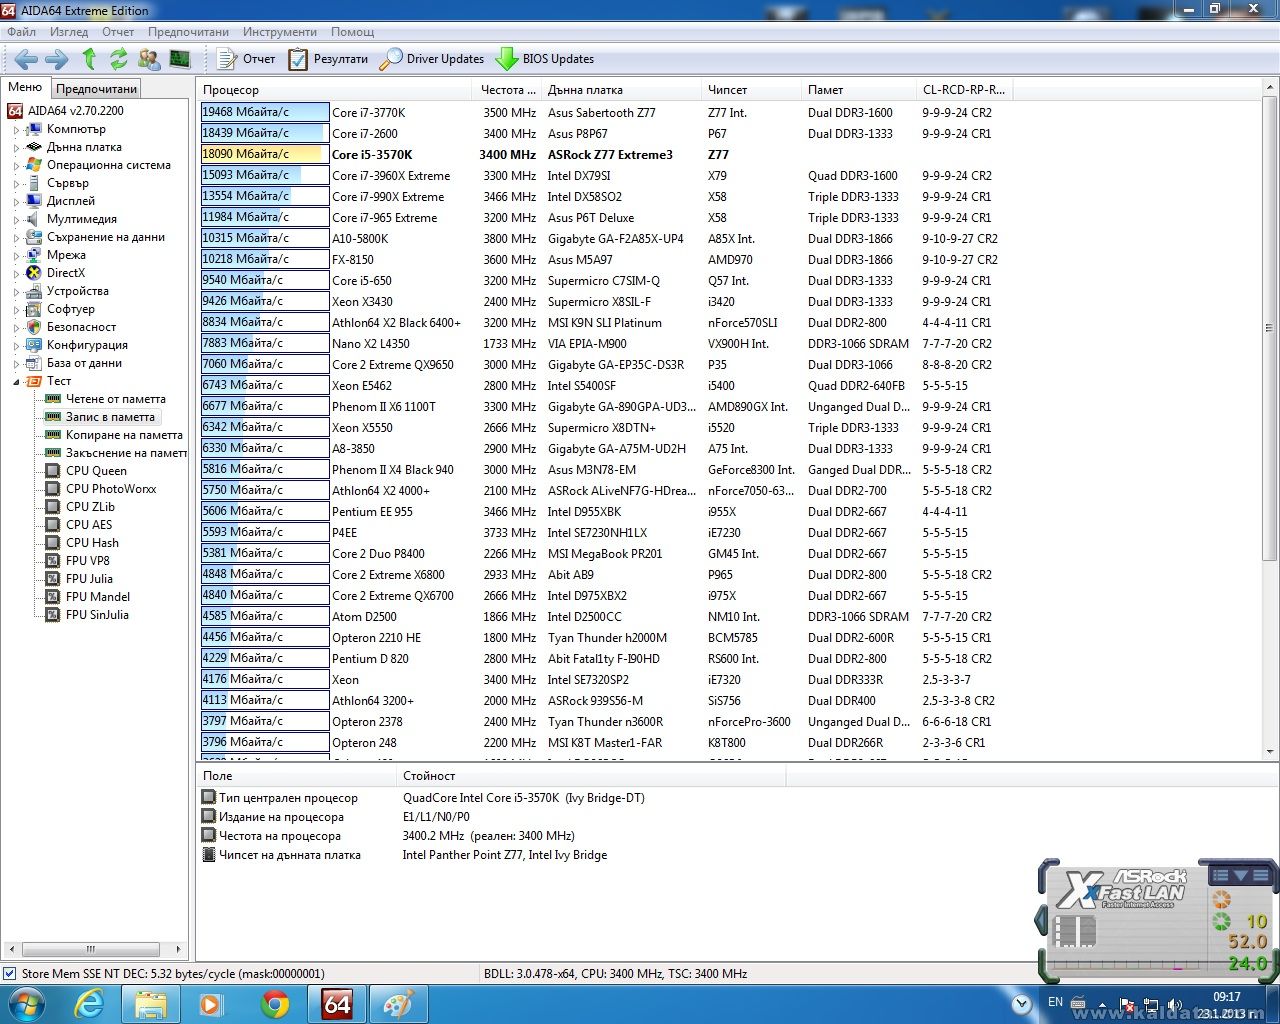Click the Refresh arrows icon
This screenshot has height=1024, width=1280.
(x=119, y=59)
